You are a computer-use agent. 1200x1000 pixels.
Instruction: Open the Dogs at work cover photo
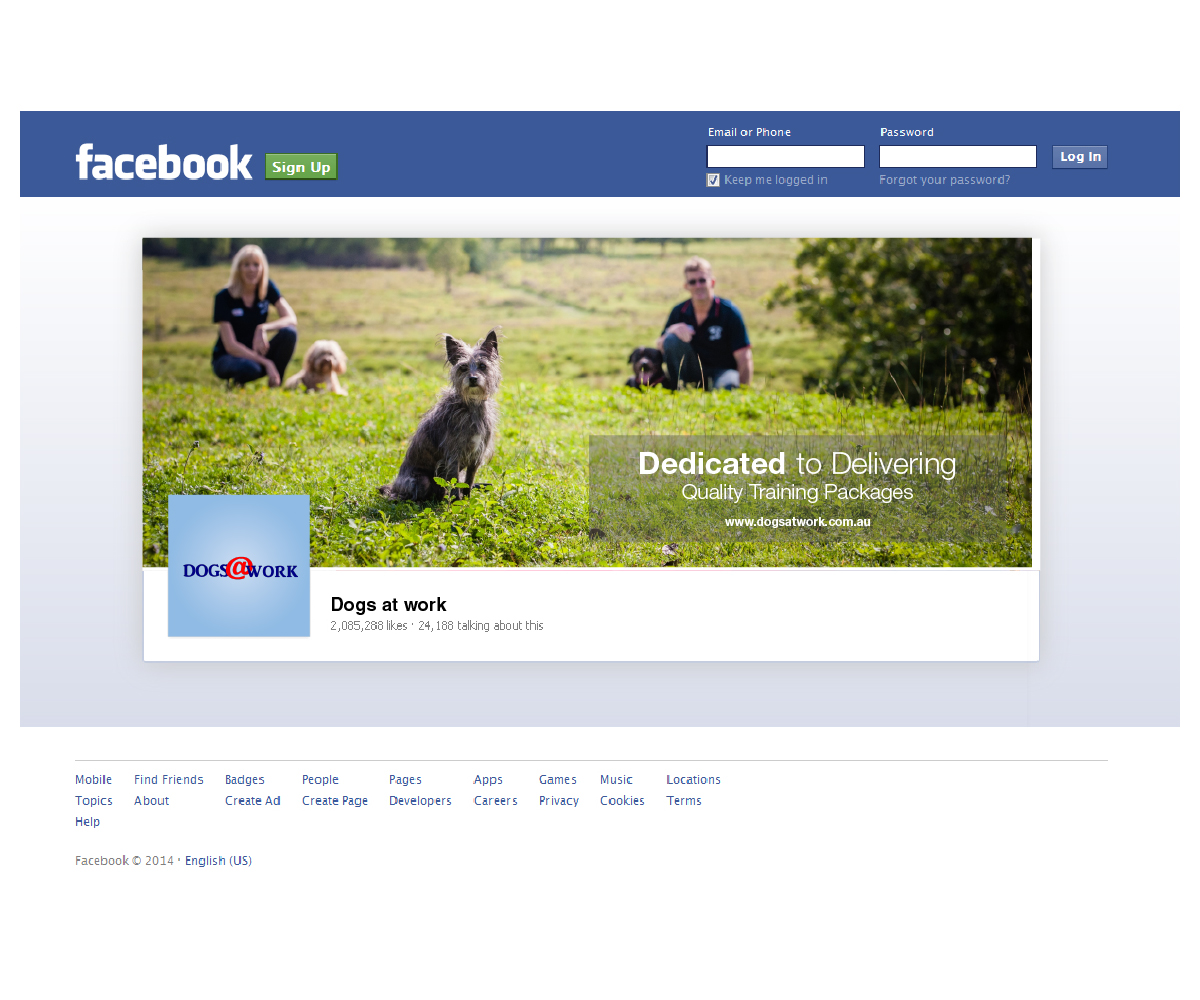[587, 402]
